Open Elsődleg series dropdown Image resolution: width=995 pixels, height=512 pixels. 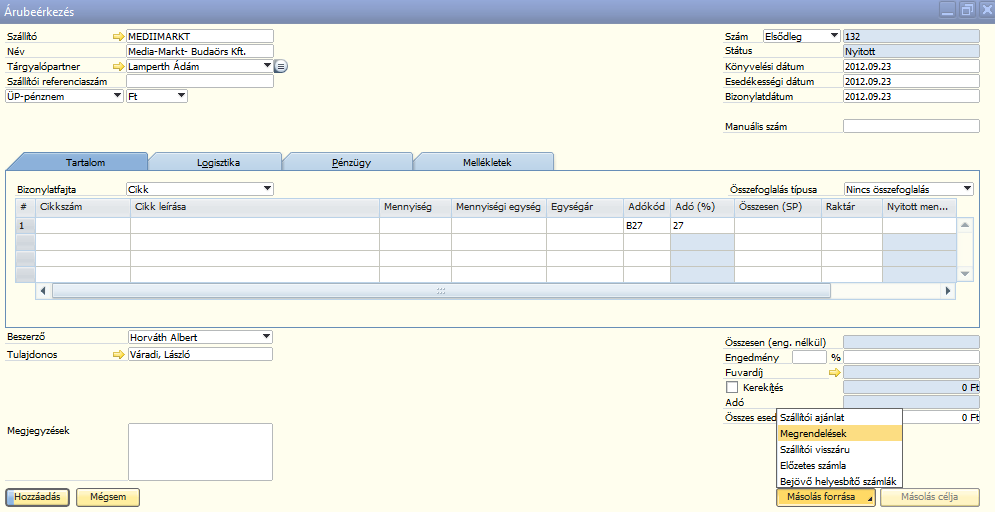coord(834,36)
